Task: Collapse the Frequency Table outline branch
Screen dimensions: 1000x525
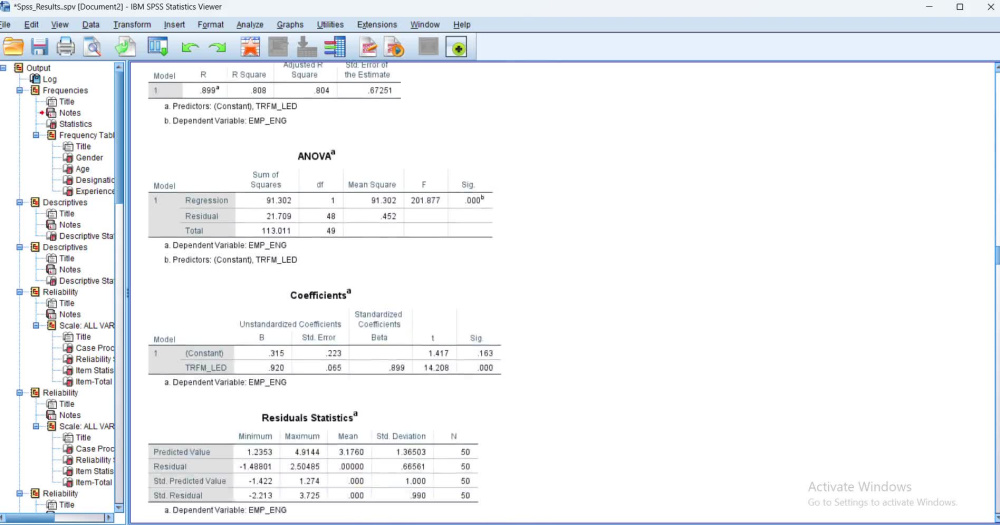Action: (x=36, y=135)
